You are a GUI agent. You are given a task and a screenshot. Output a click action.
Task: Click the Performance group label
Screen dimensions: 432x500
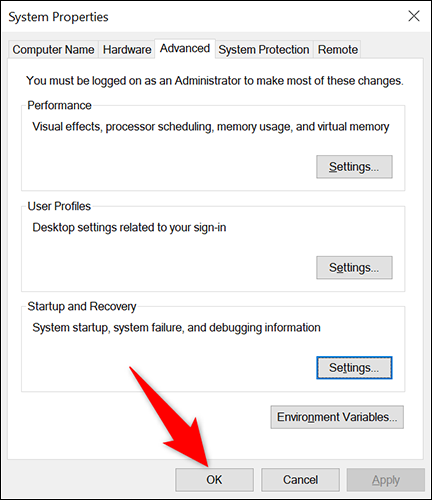(x=59, y=105)
